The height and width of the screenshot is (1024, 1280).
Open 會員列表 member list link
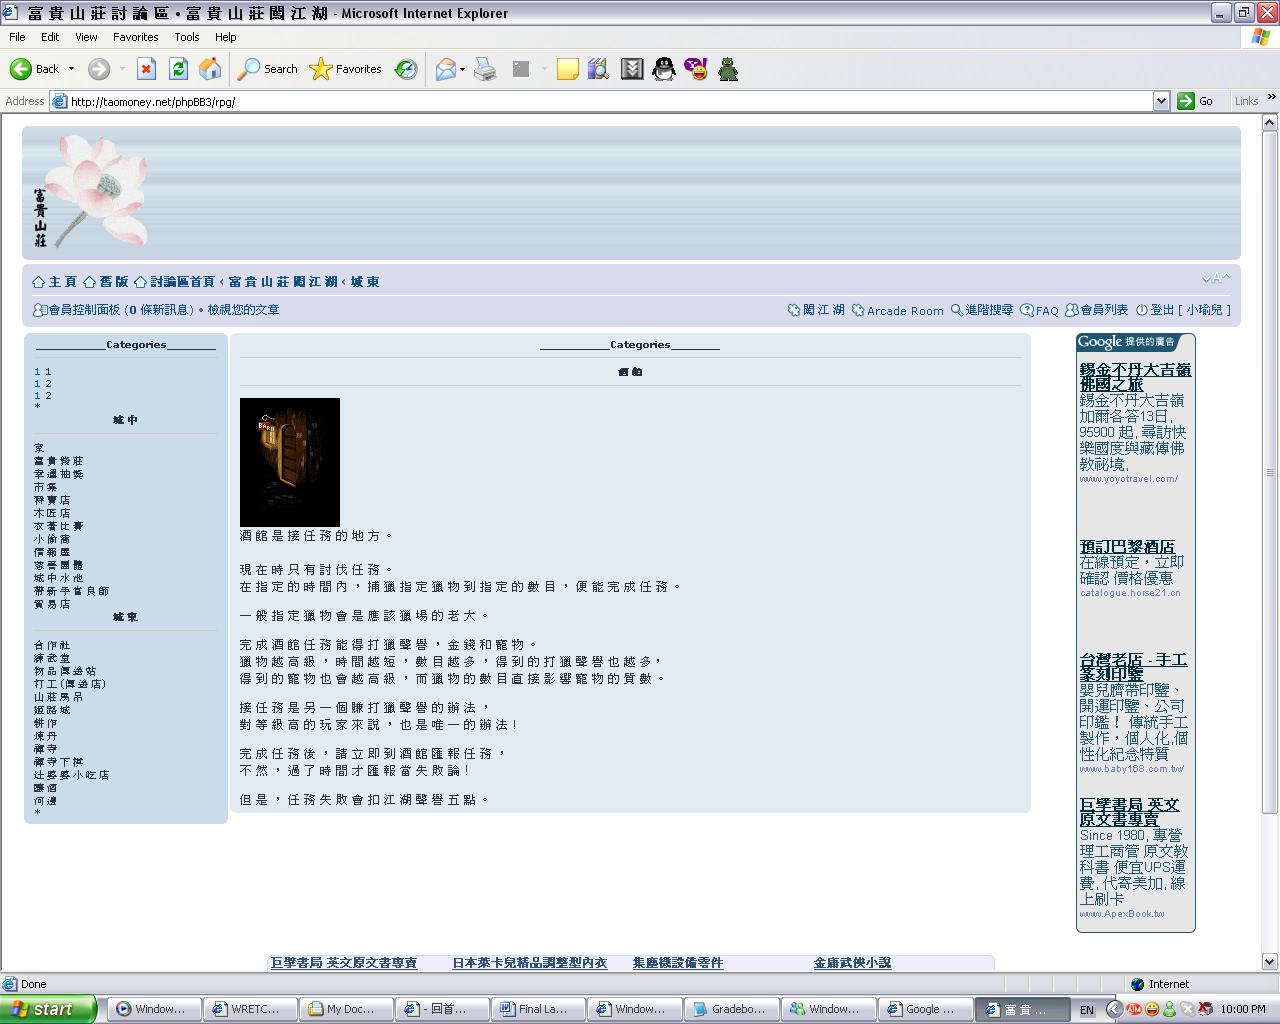[x=1104, y=310]
